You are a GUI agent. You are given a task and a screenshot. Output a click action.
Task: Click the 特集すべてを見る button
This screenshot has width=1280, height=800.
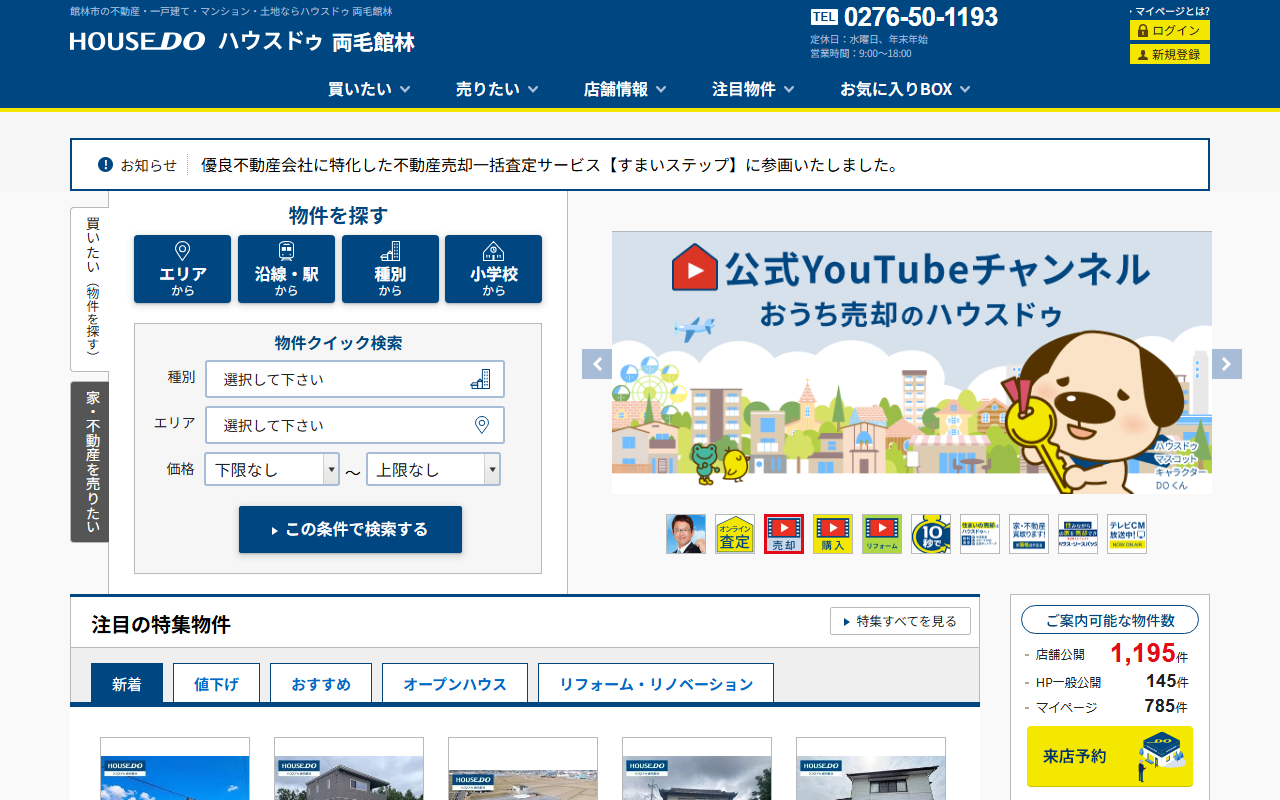(x=900, y=621)
